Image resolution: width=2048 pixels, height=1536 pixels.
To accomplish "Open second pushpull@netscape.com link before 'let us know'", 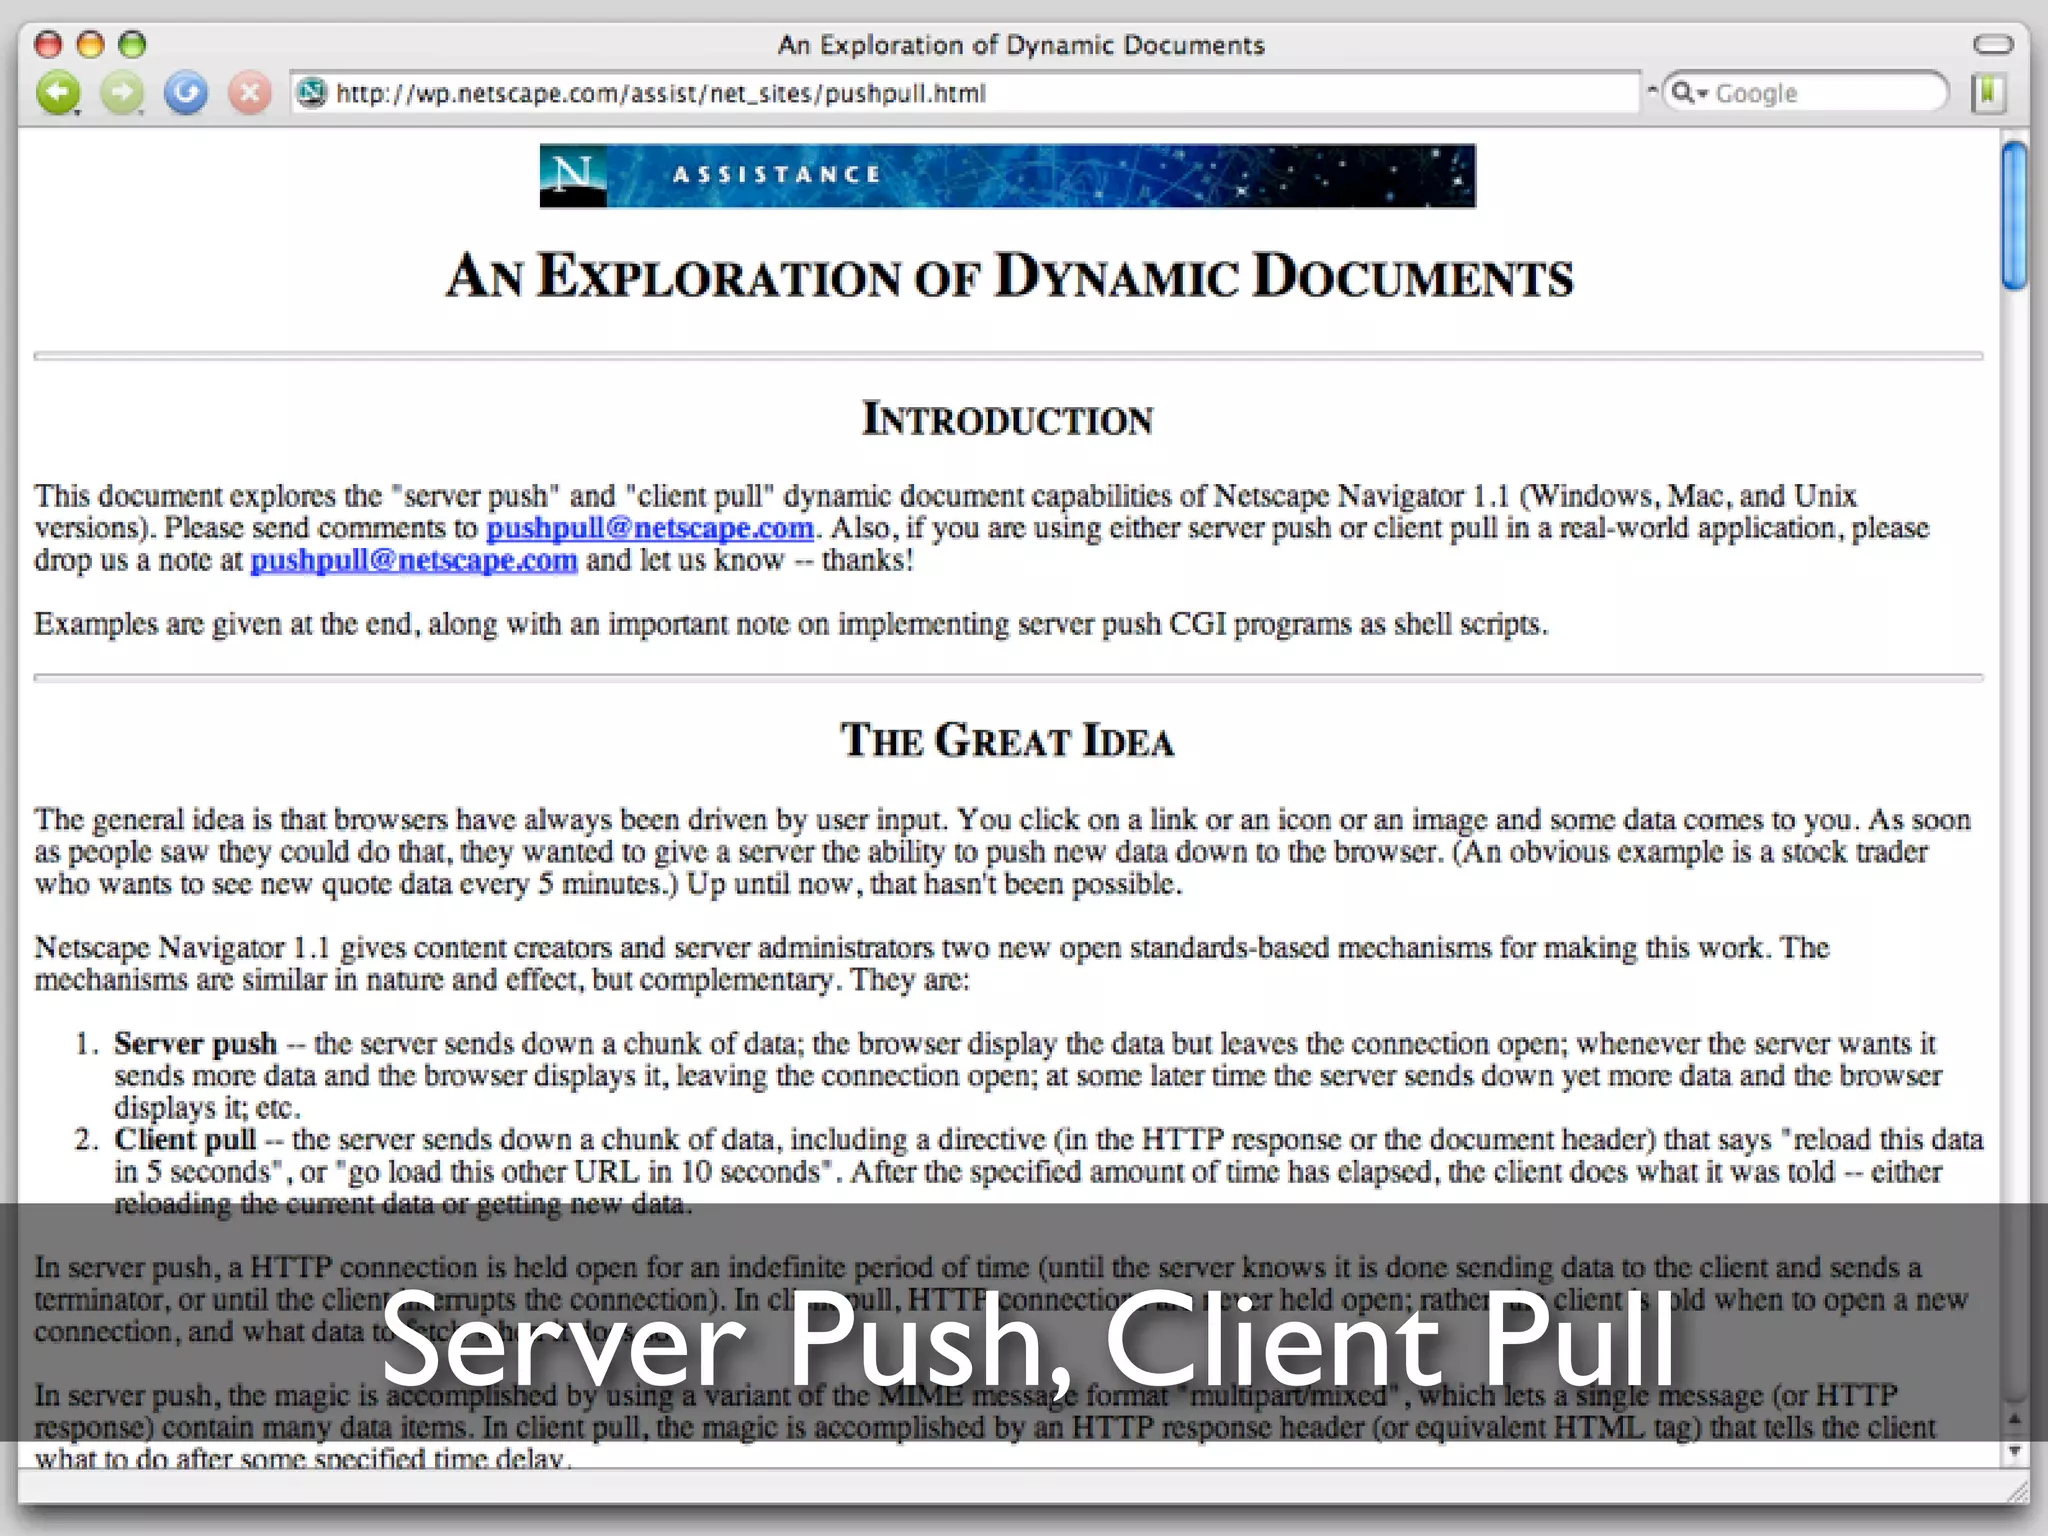I will pos(413,560).
